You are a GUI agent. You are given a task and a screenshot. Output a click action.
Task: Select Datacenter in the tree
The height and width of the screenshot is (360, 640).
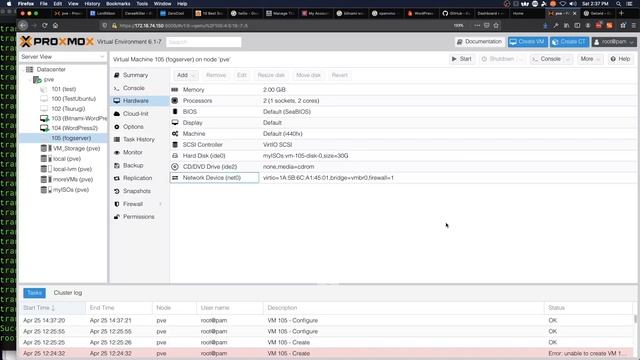pos(51,70)
